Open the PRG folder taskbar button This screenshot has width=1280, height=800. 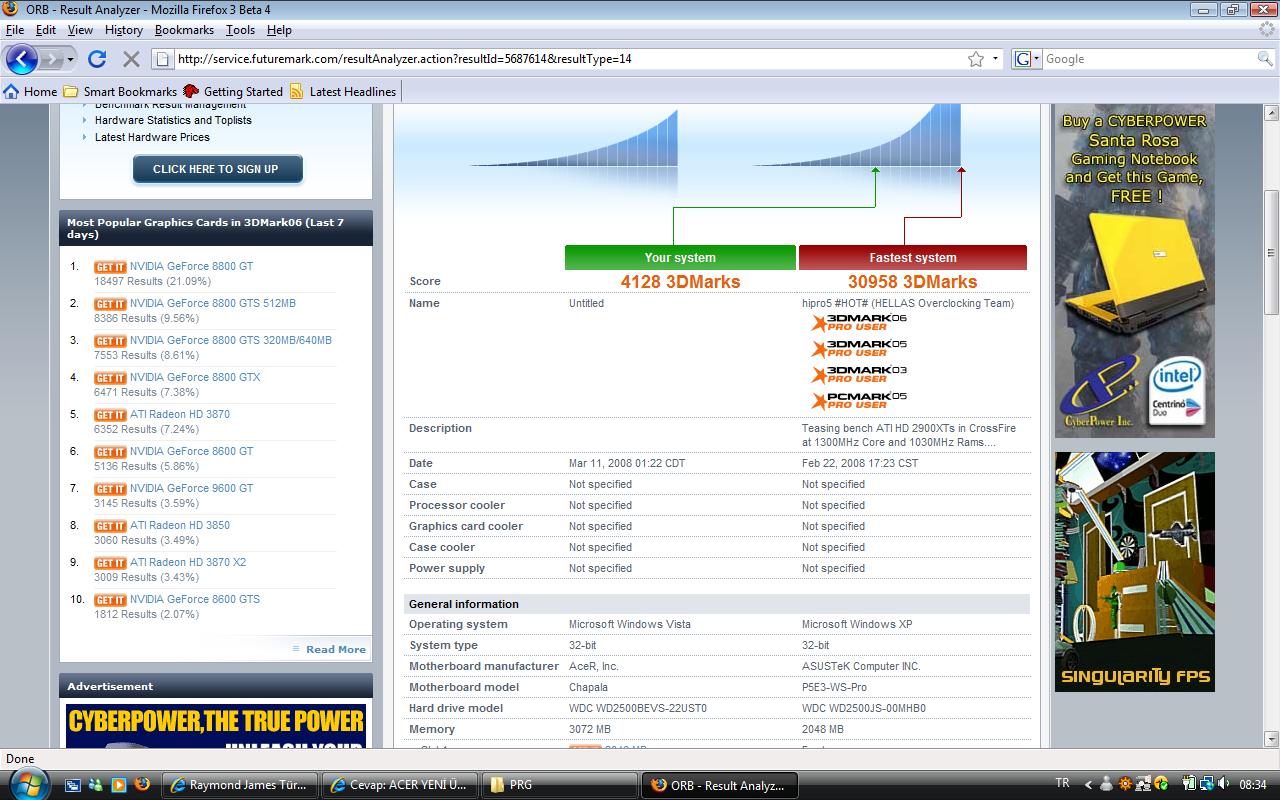(x=560, y=785)
